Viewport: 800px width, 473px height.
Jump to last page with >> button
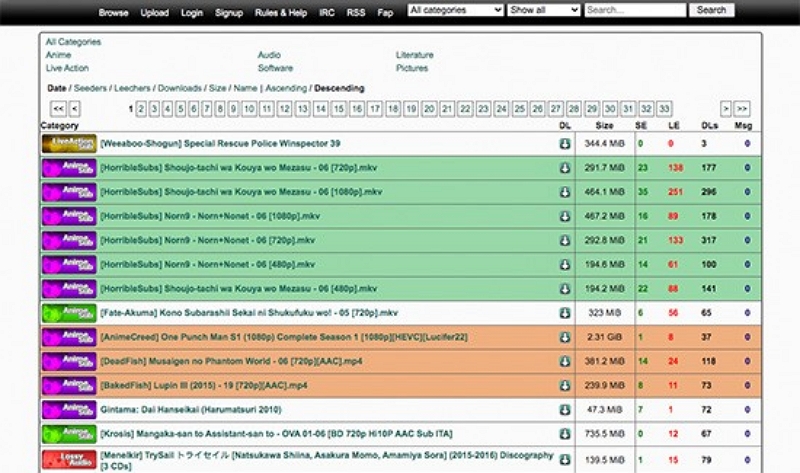tap(742, 109)
